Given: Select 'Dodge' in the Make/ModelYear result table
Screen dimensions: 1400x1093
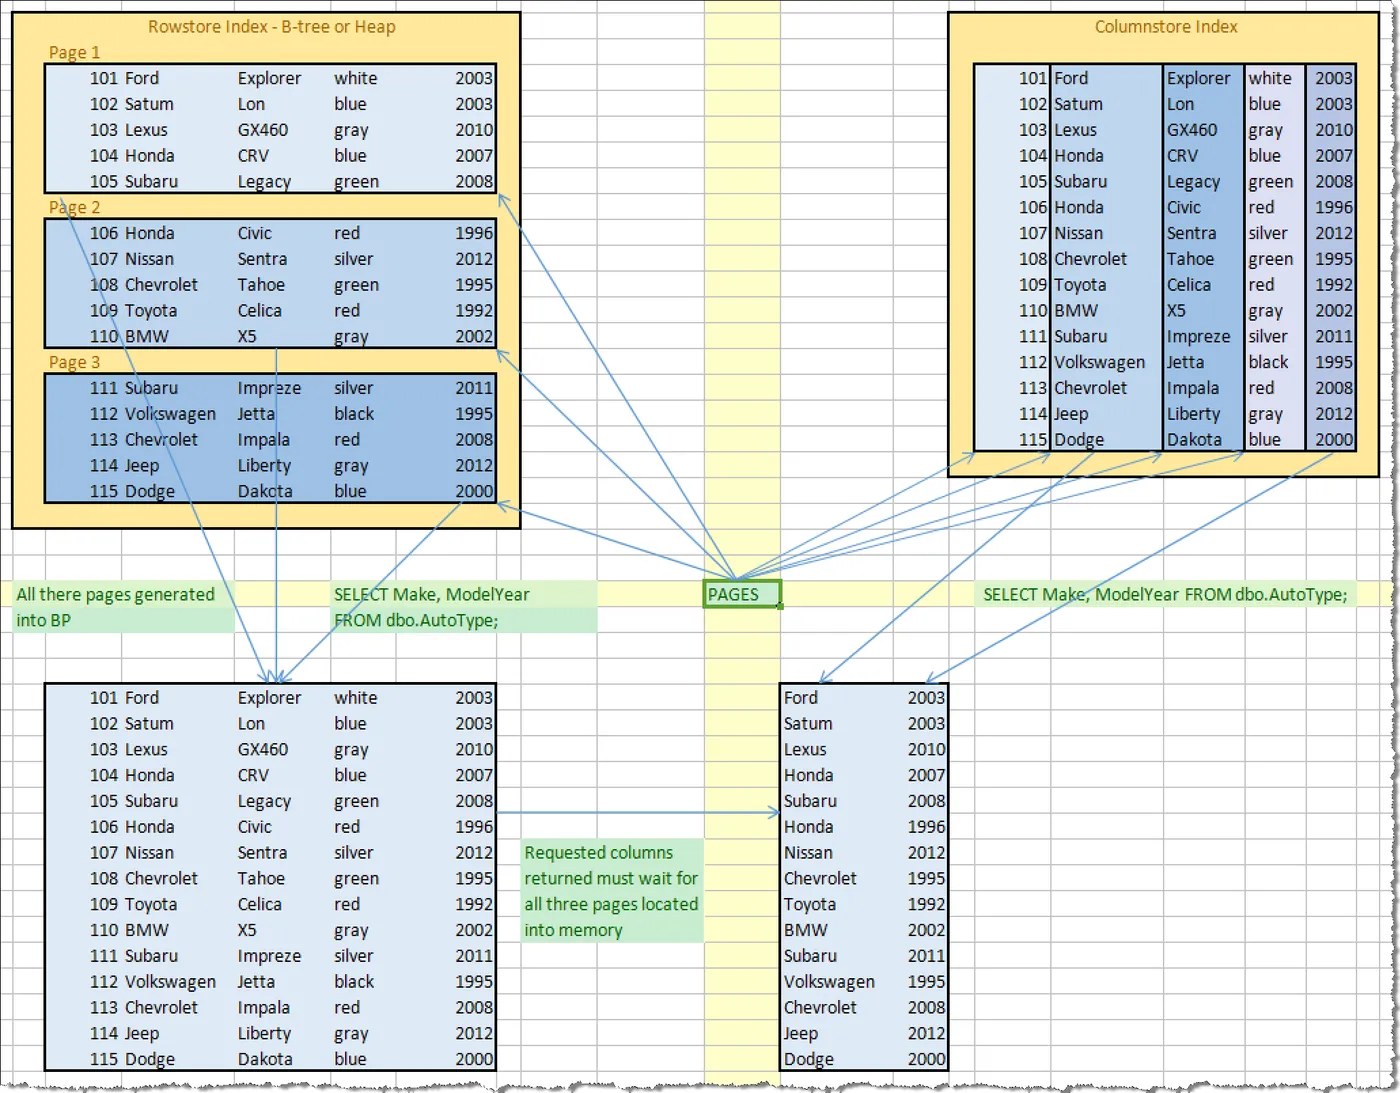Looking at the screenshot, I should pos(808,1059).
